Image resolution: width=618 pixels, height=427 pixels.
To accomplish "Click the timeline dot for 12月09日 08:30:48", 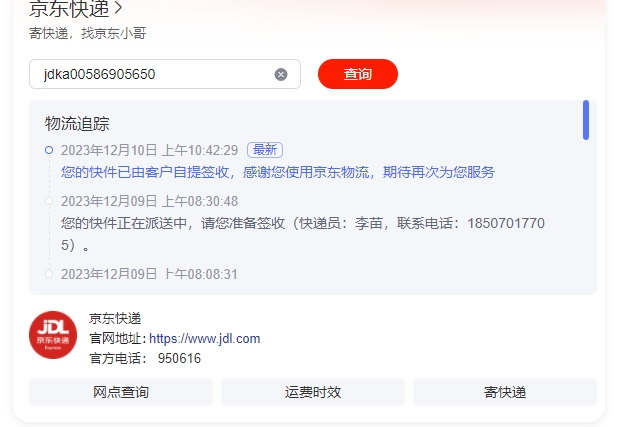I will [x=49, y=201].
